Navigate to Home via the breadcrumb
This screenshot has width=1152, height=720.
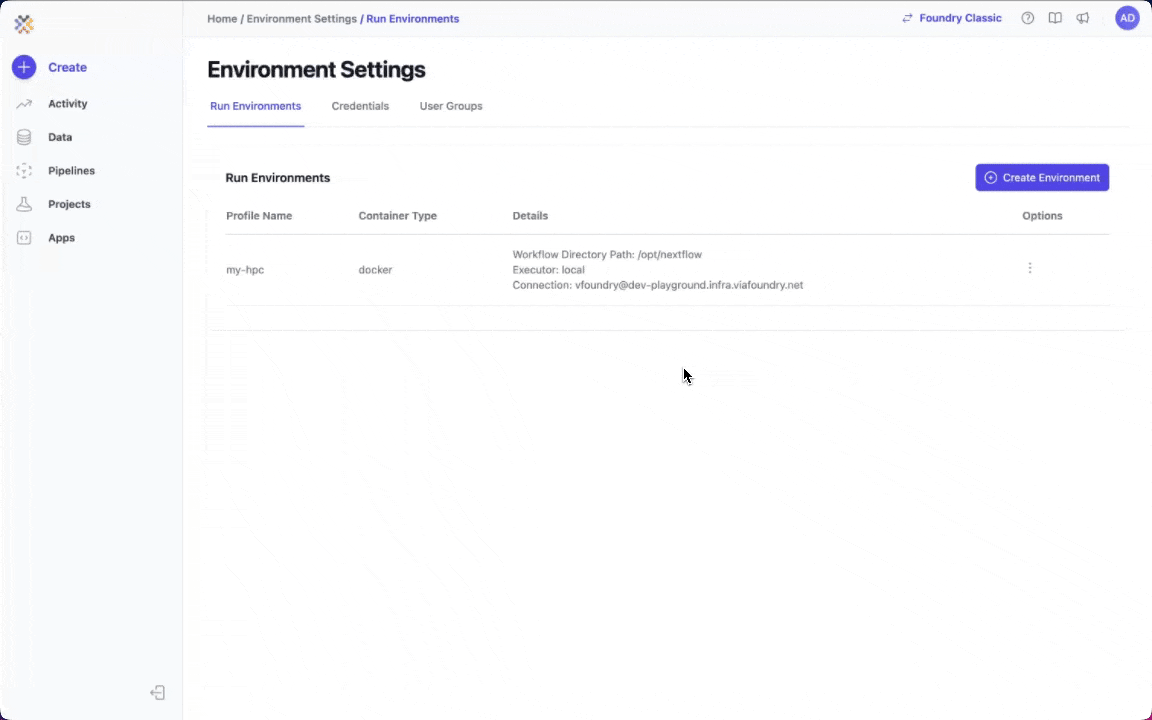point(221,18)
